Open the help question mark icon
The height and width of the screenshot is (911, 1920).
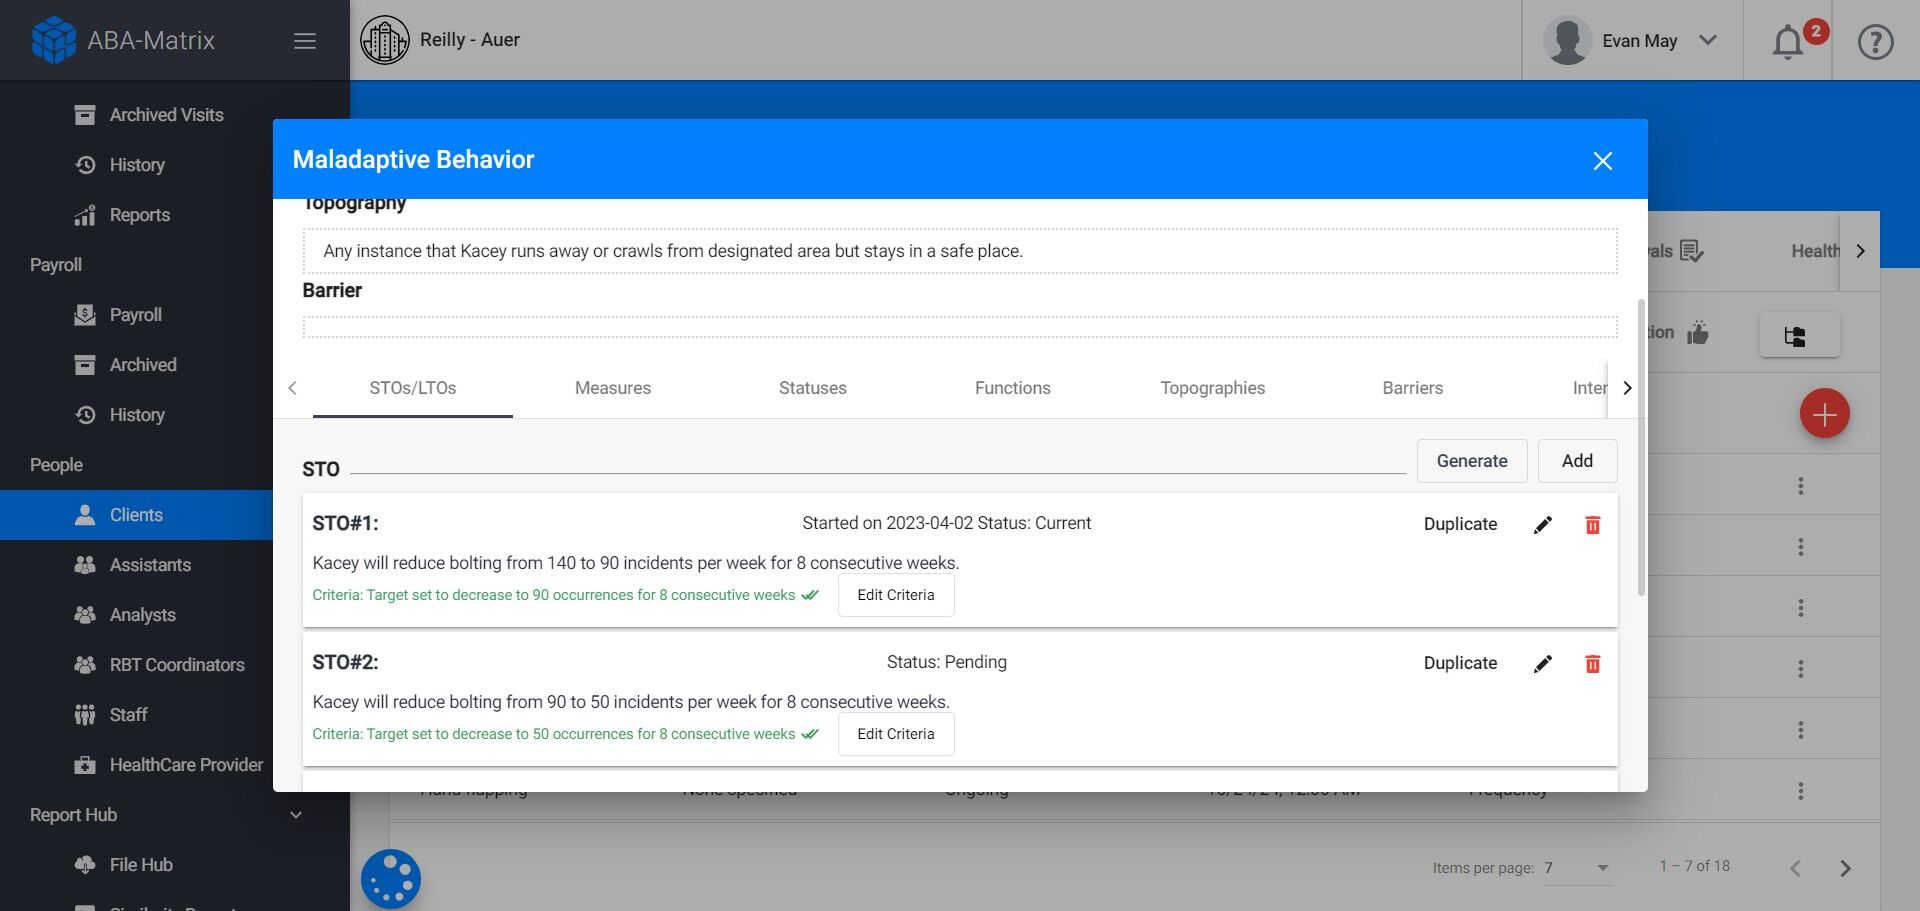1875,41
